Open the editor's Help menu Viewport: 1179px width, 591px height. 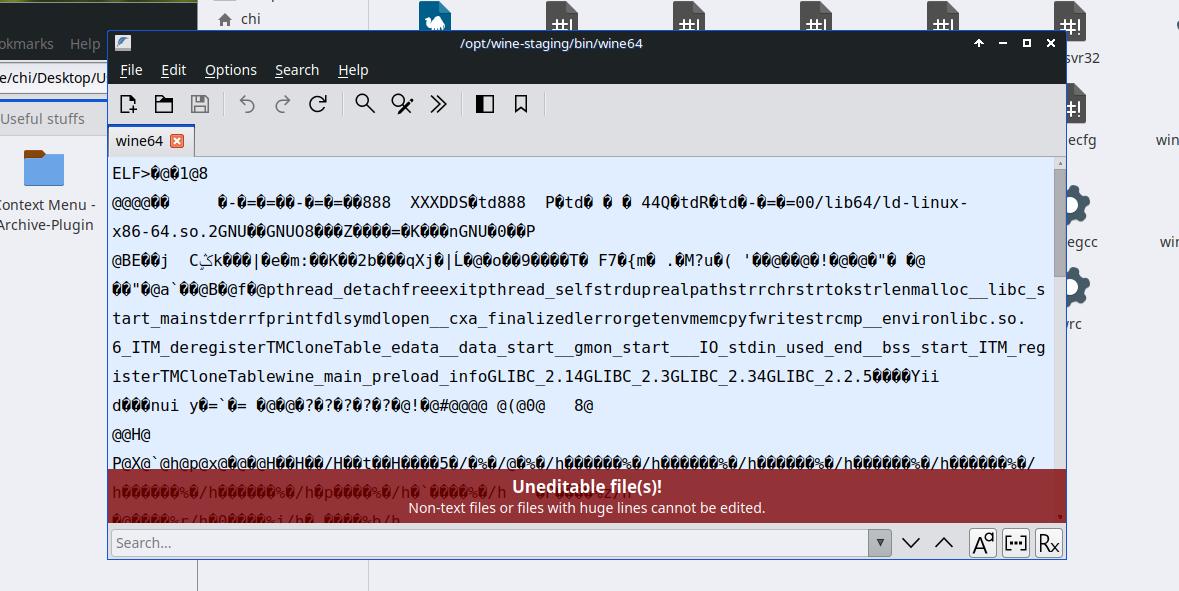[x=353, y=70]
